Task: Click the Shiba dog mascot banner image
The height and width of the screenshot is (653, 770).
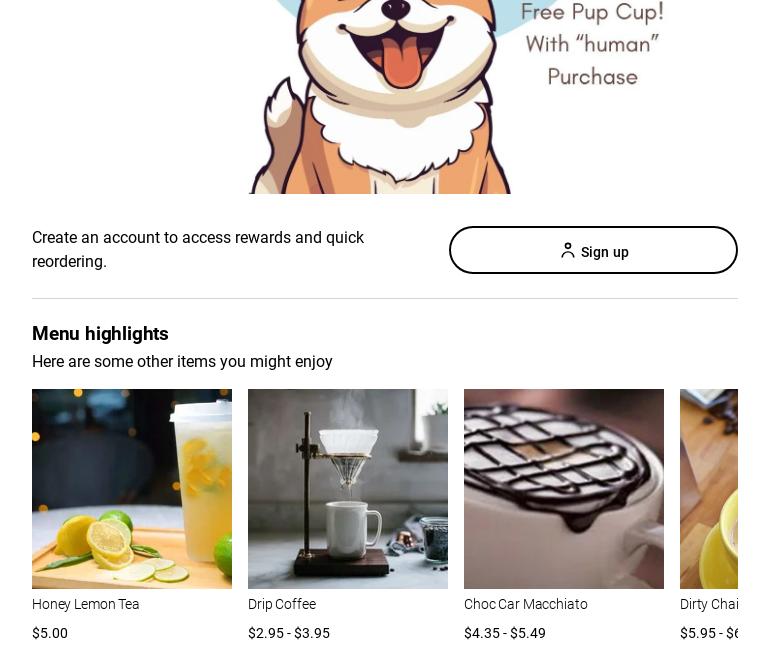Action: (381, 97)
